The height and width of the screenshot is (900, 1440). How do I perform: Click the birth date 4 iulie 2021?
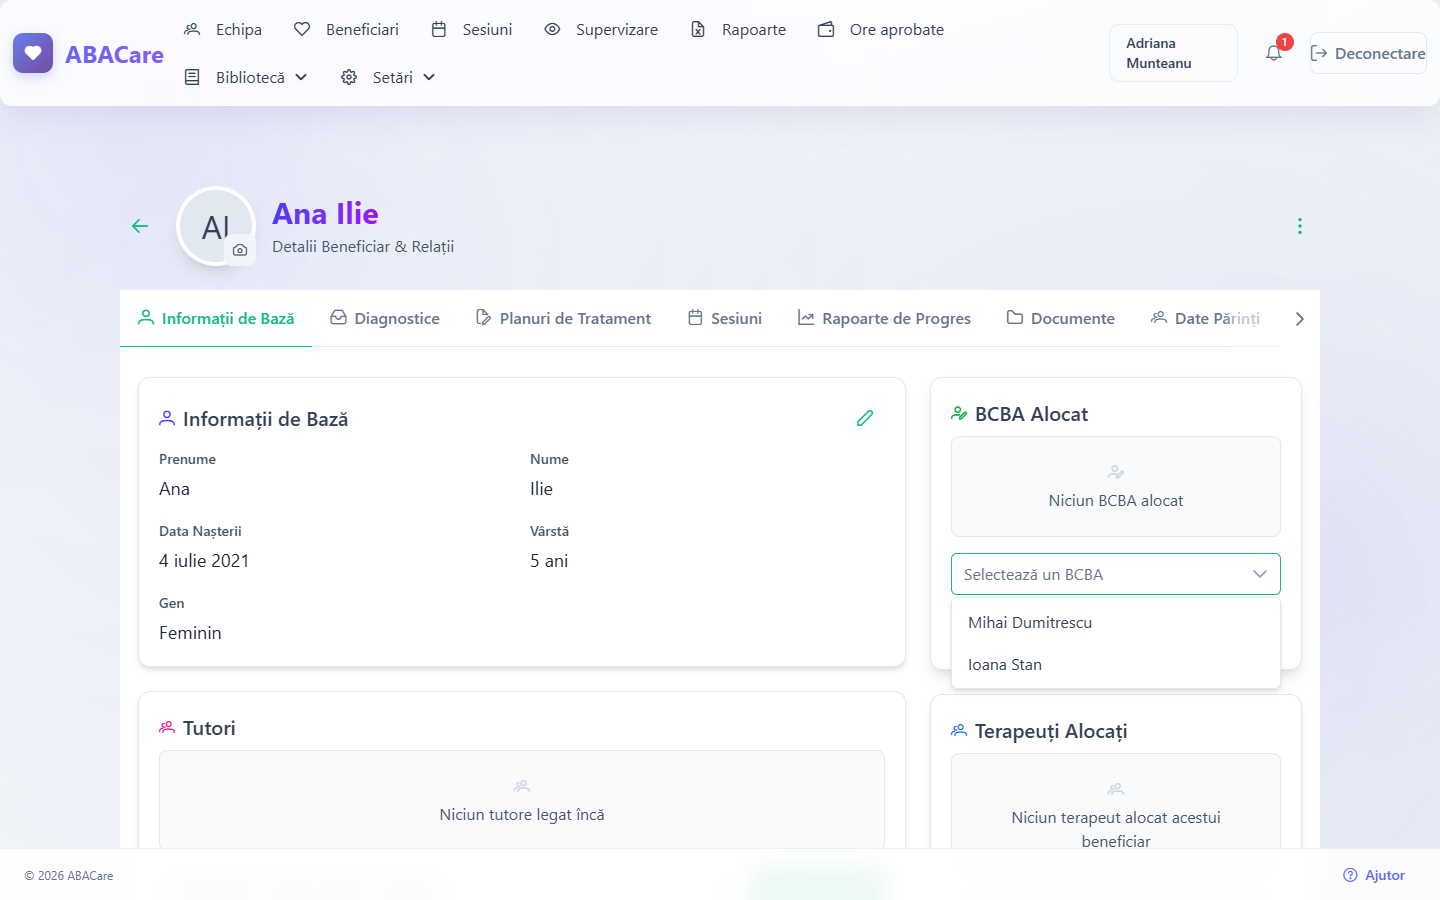pos(204,561)
